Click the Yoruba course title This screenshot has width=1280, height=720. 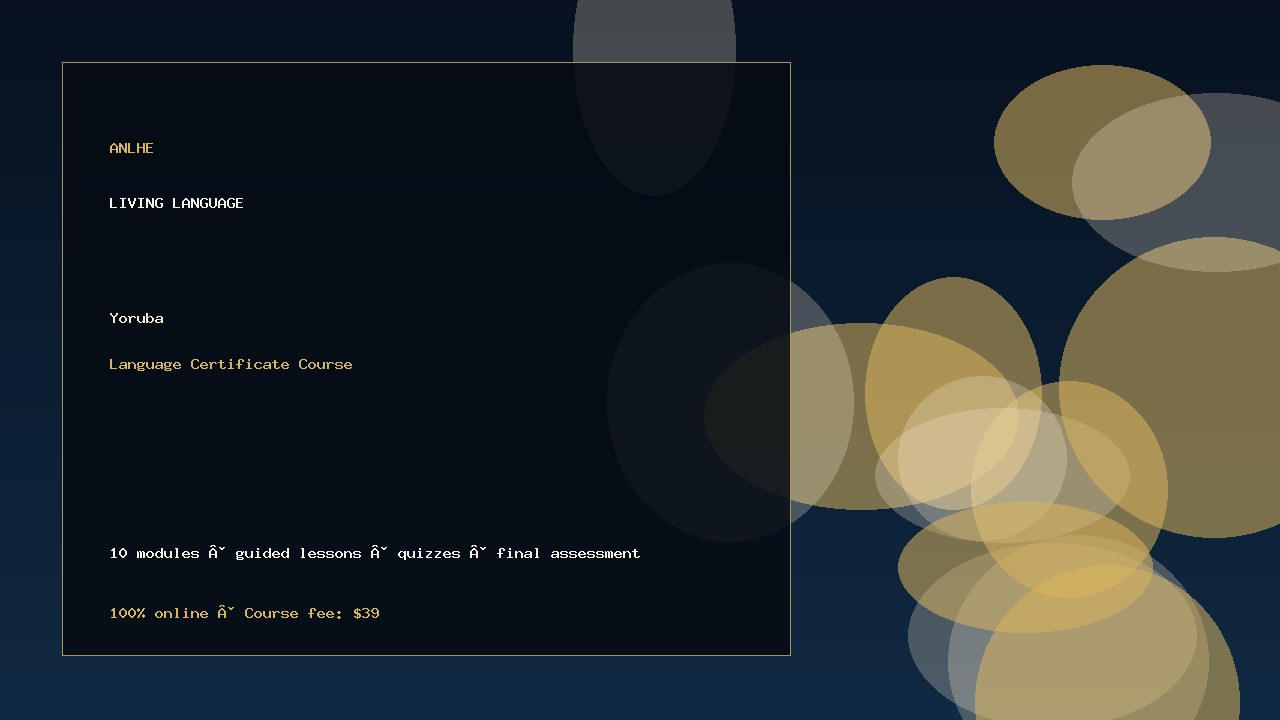coord(136,318)
